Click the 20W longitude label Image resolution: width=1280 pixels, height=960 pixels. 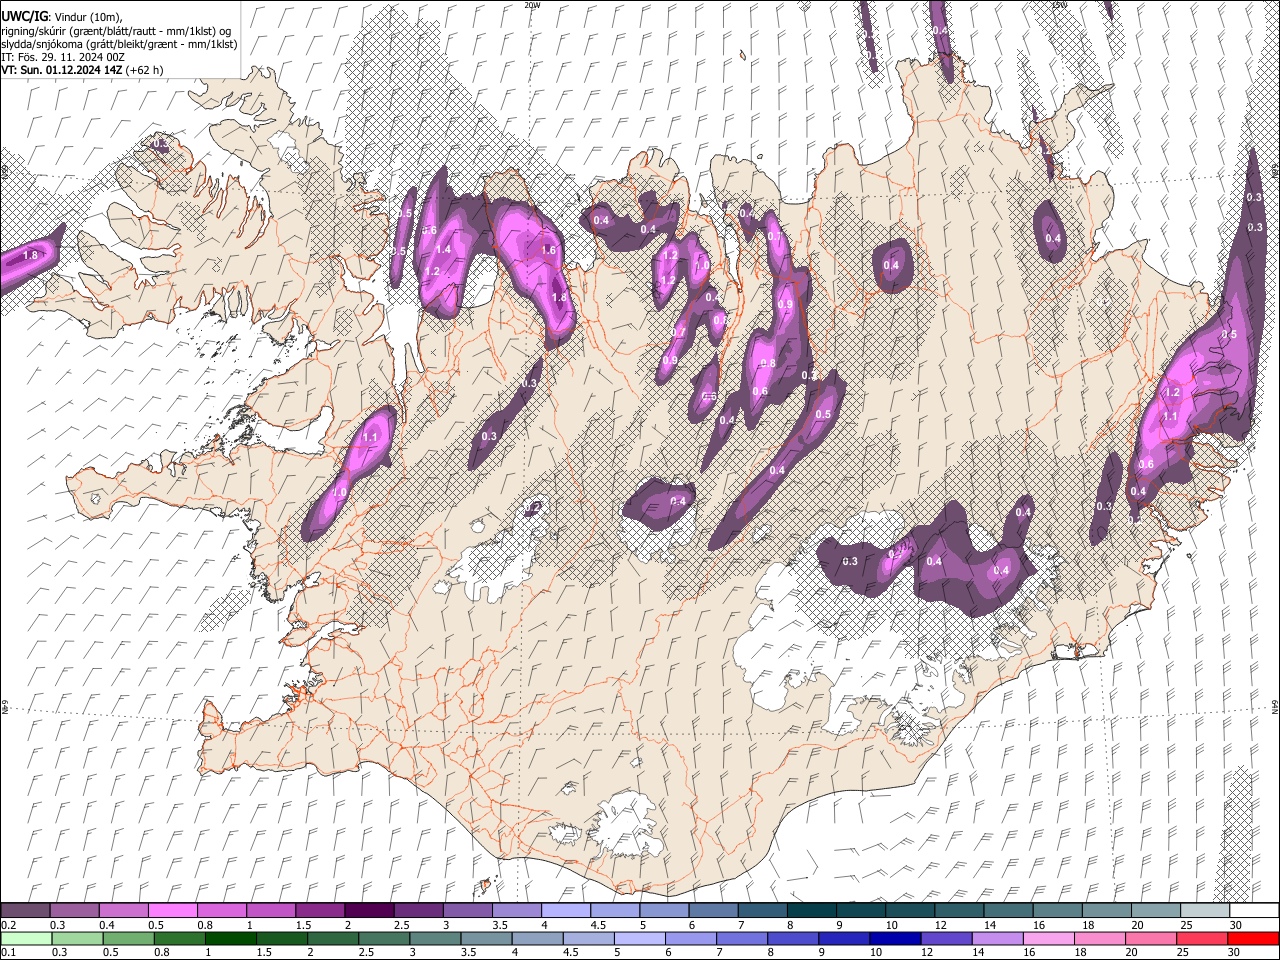point(532,5)
